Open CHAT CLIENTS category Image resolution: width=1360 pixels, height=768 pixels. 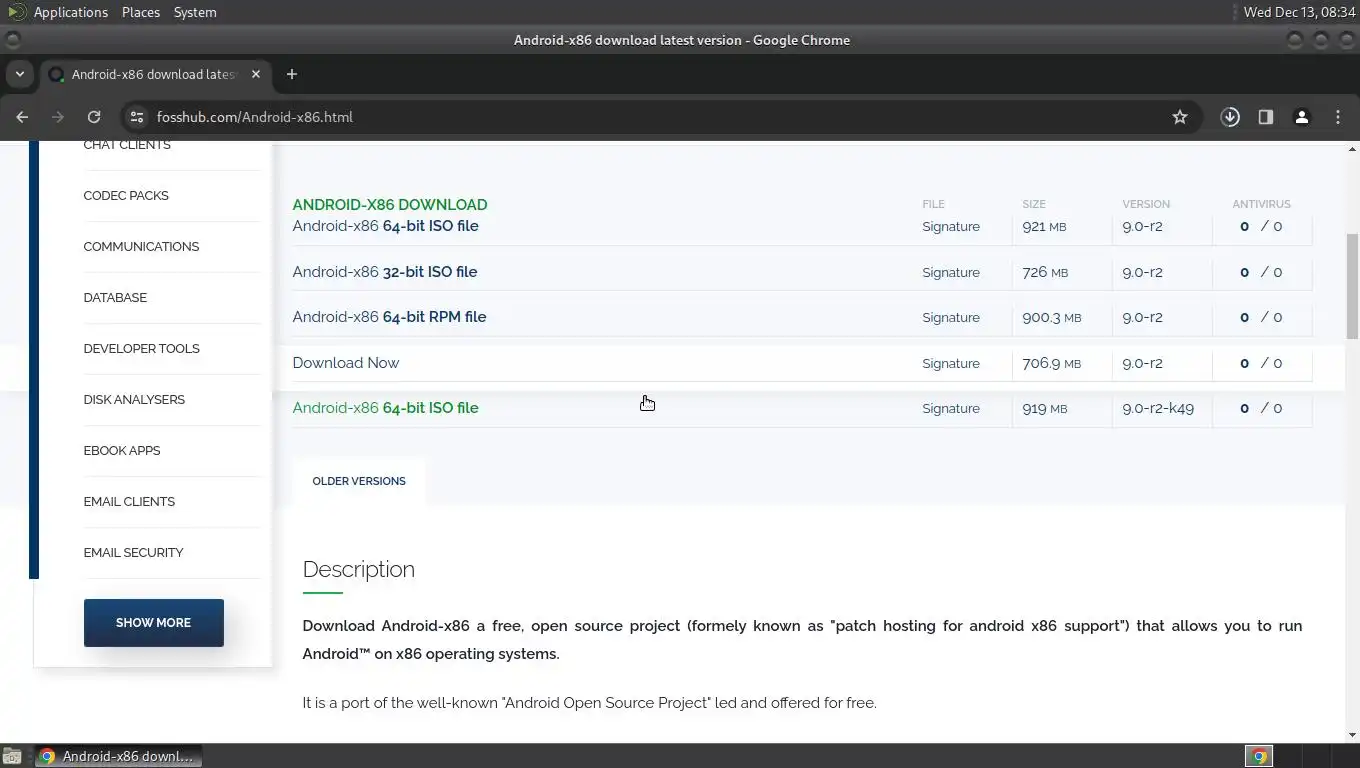[127, 145]
